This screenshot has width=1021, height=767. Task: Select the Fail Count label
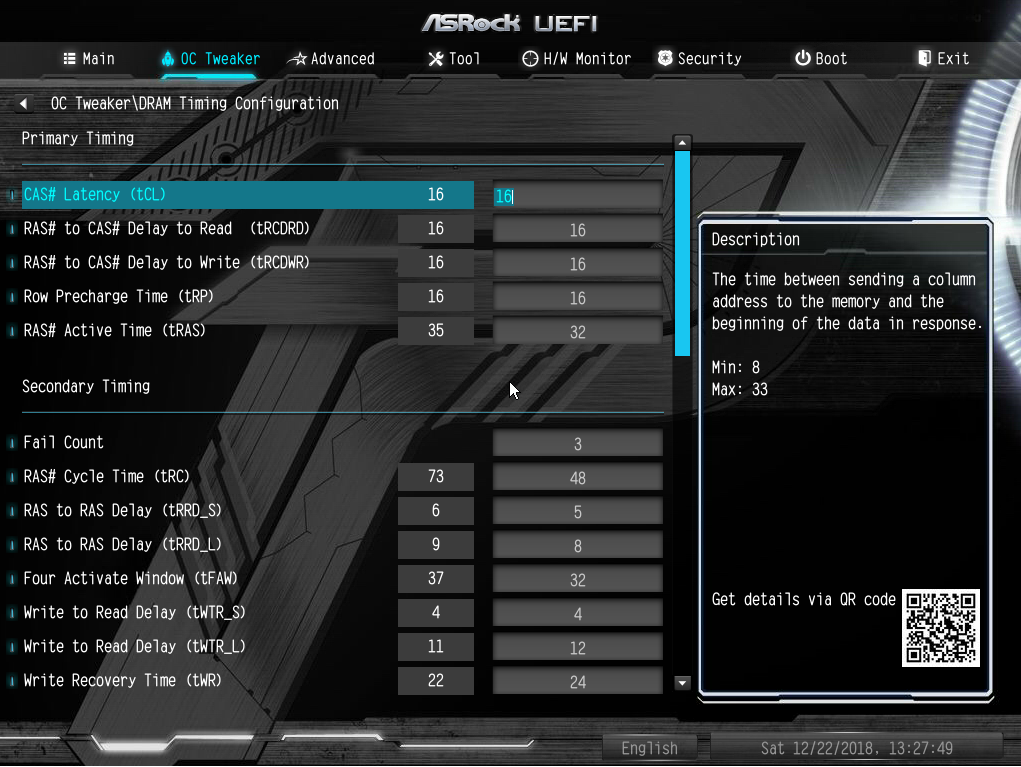[x=63, y=442]
